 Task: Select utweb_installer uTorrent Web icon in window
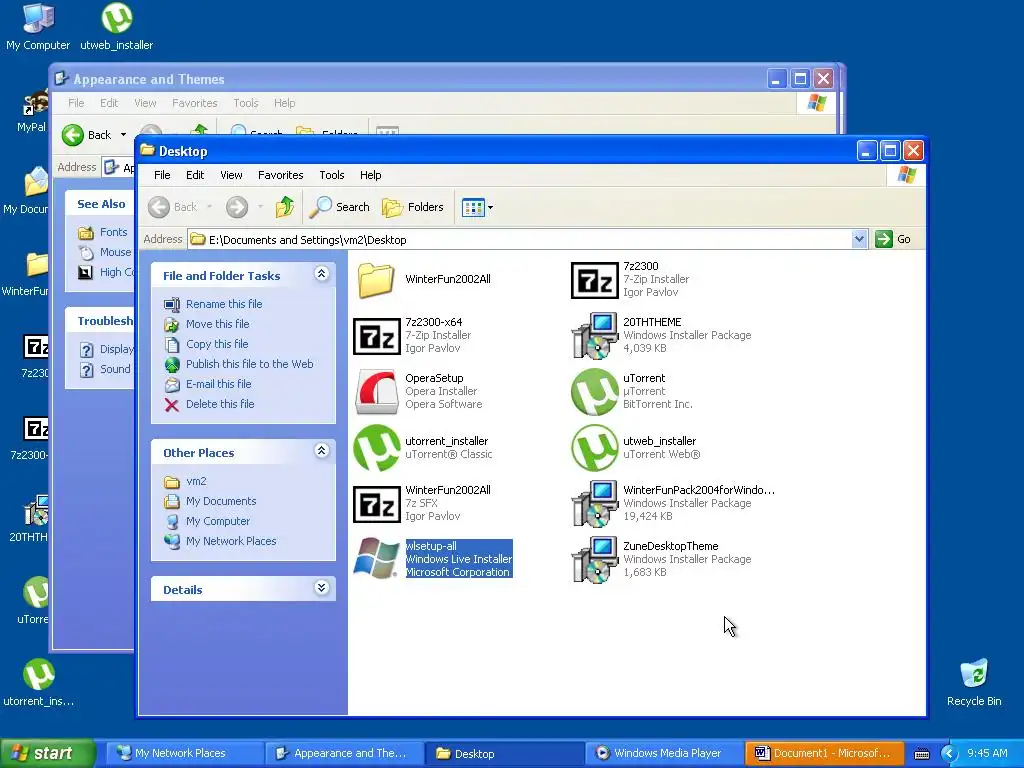click(x=594, y=448)
